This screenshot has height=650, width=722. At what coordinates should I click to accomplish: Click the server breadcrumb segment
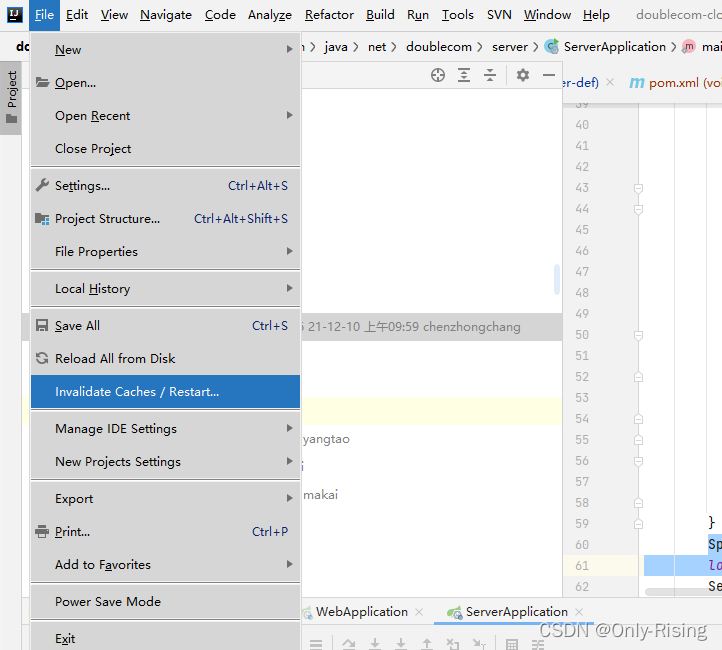[510, 46]
